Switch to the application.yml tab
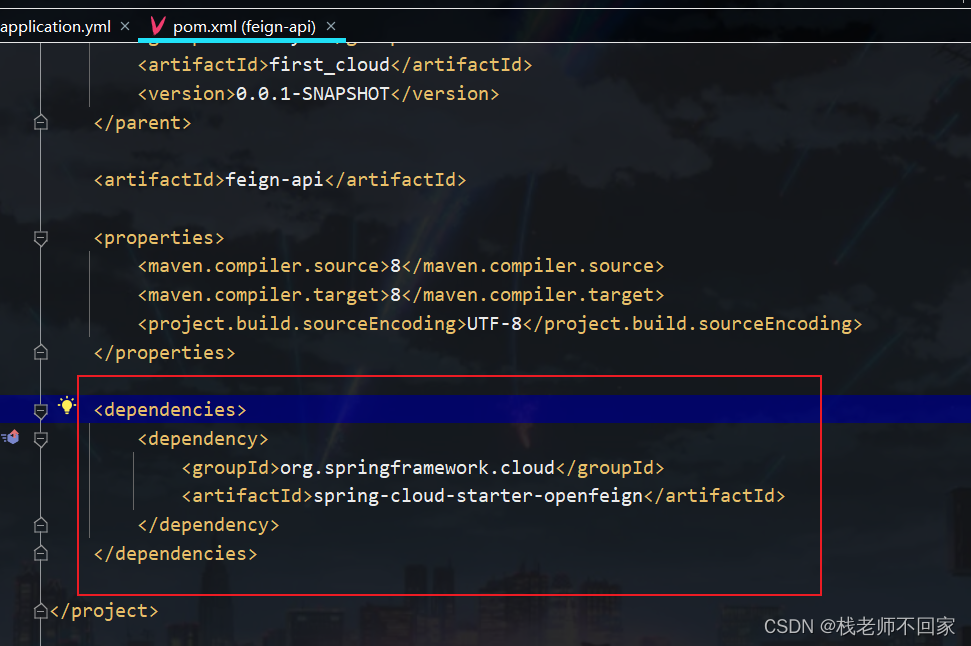This screenshot has height=646, width=971. pos(55,27)
